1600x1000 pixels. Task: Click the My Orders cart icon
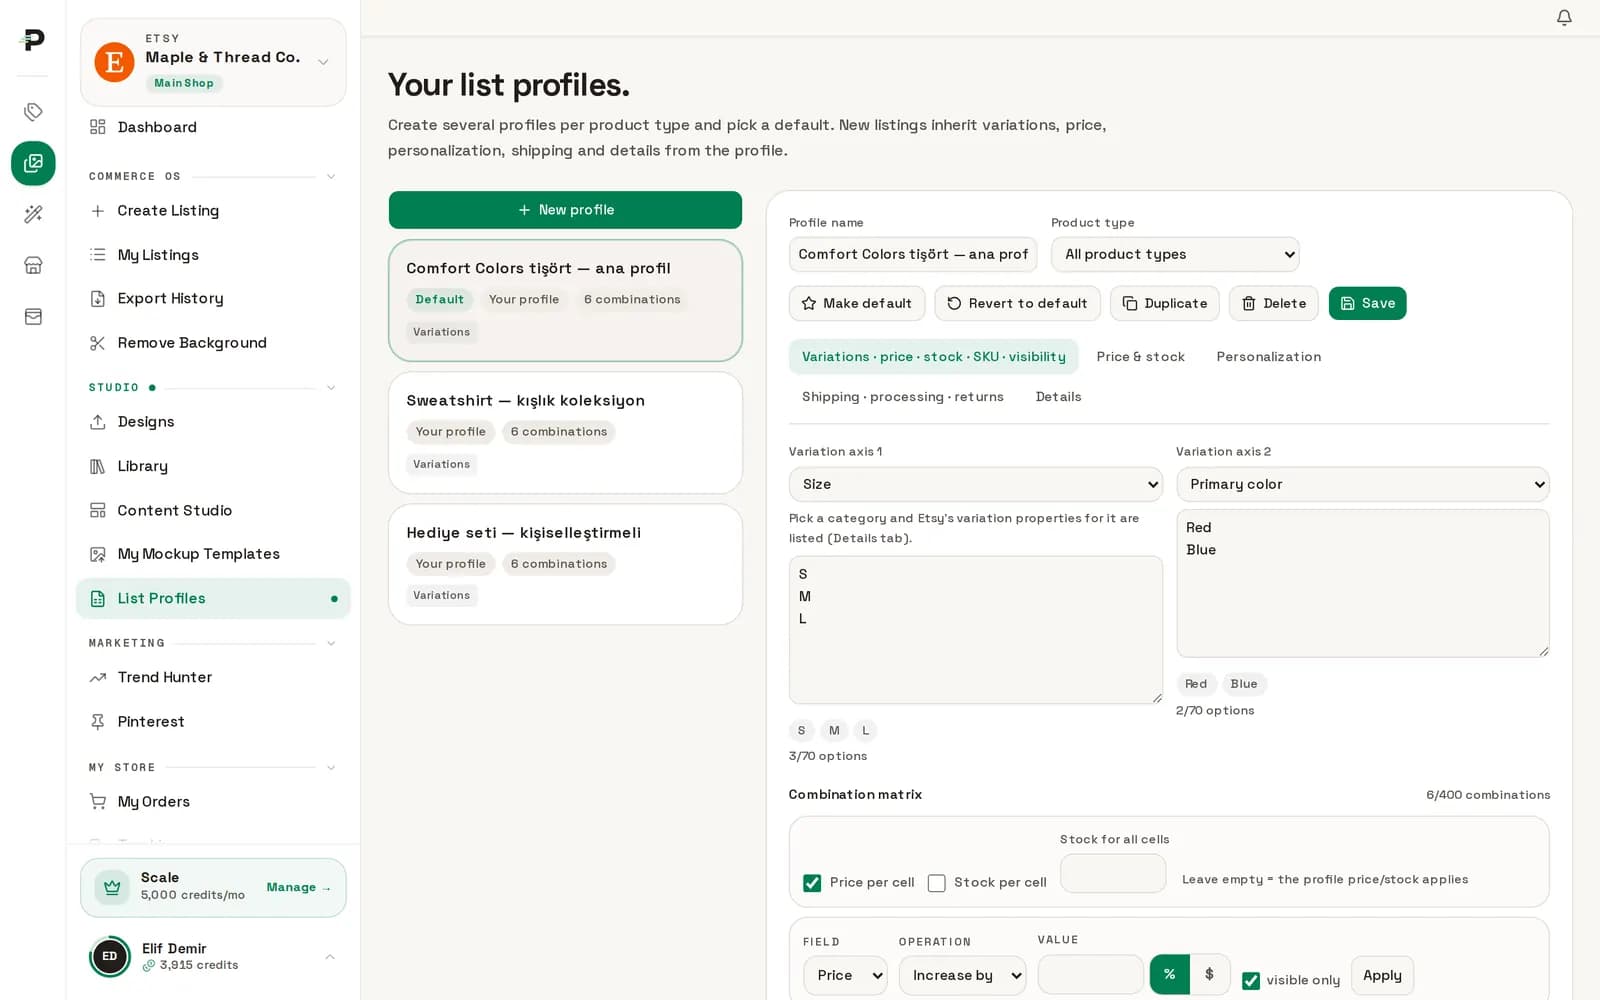coord(97,802)
